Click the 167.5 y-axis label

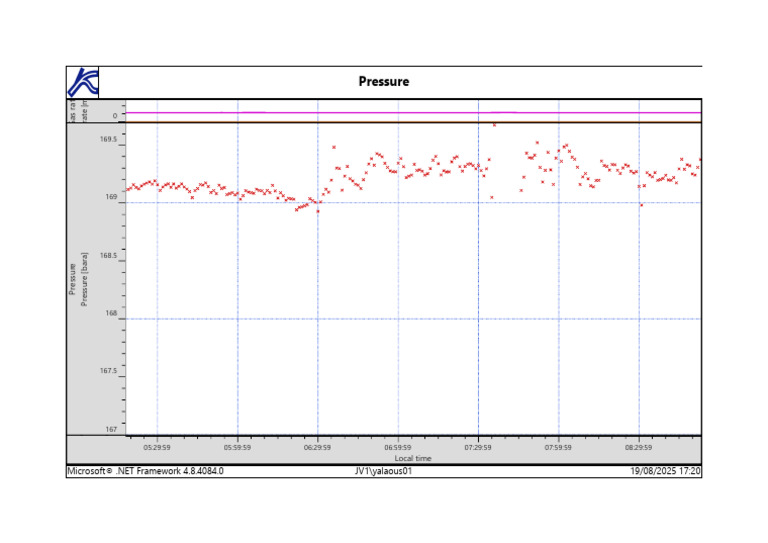coord(109,371)
